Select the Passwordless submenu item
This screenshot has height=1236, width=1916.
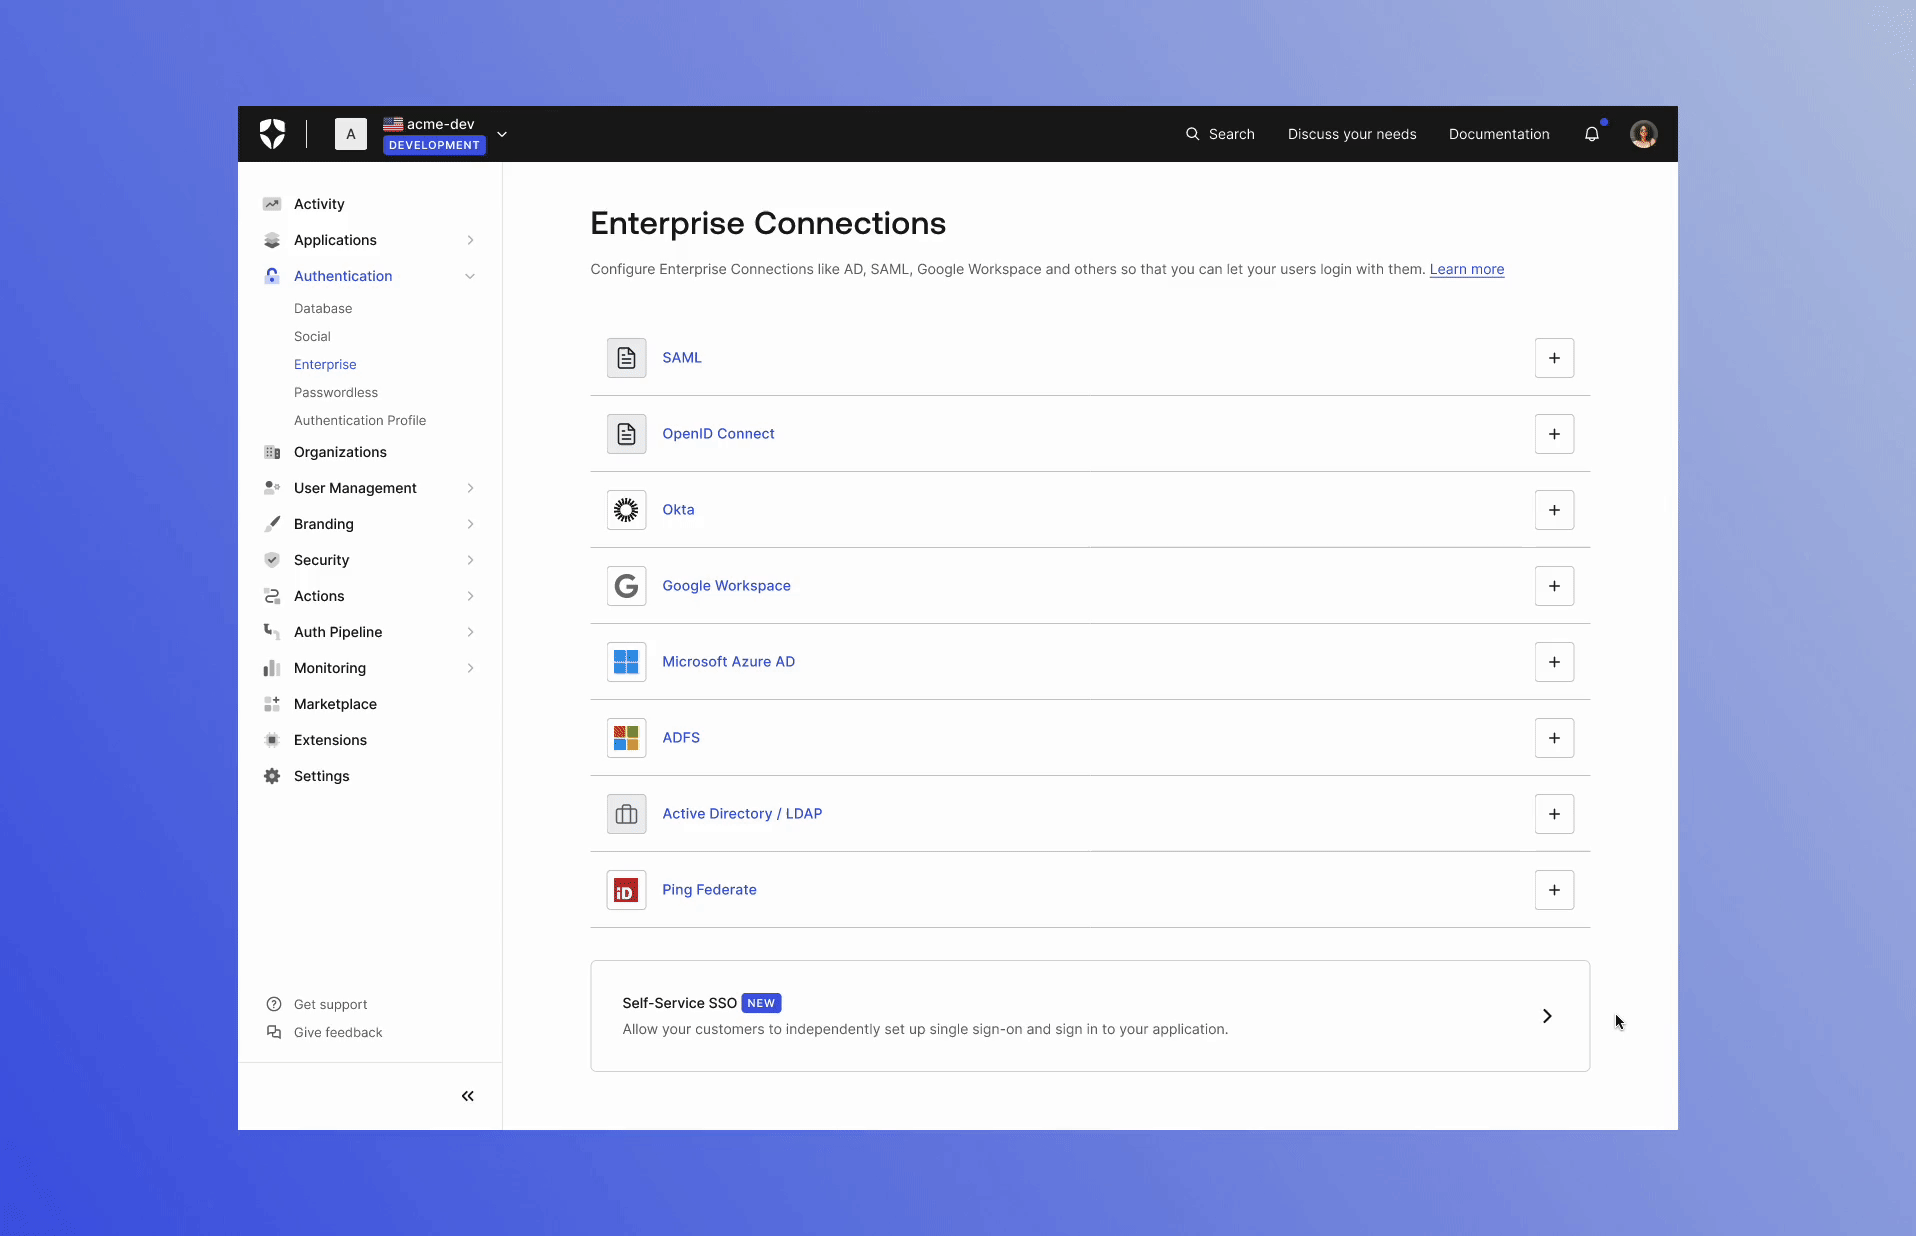[x=336, y=392]
